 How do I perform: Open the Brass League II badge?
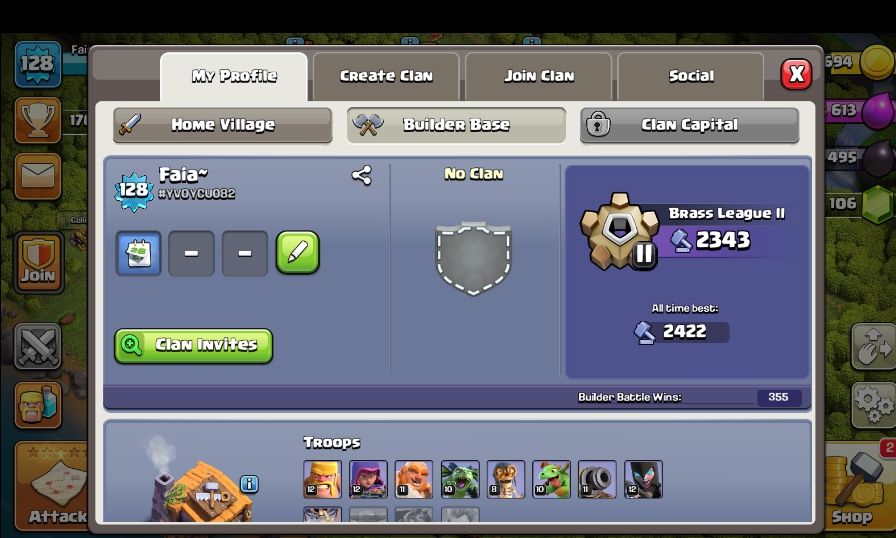point(619,232)
